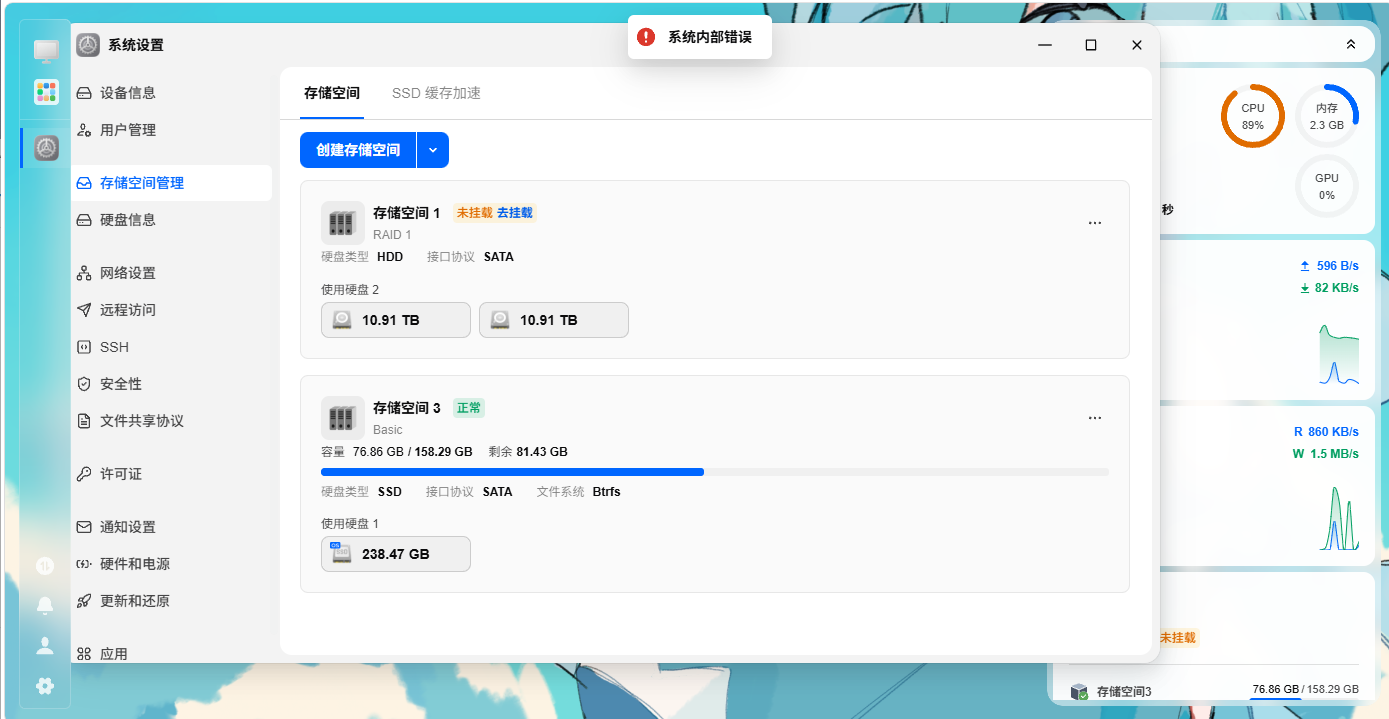This screenshot has height=719, width=1389.
Task: Click the 应用 grid icon in sidebar
Action: click(84, 654)
